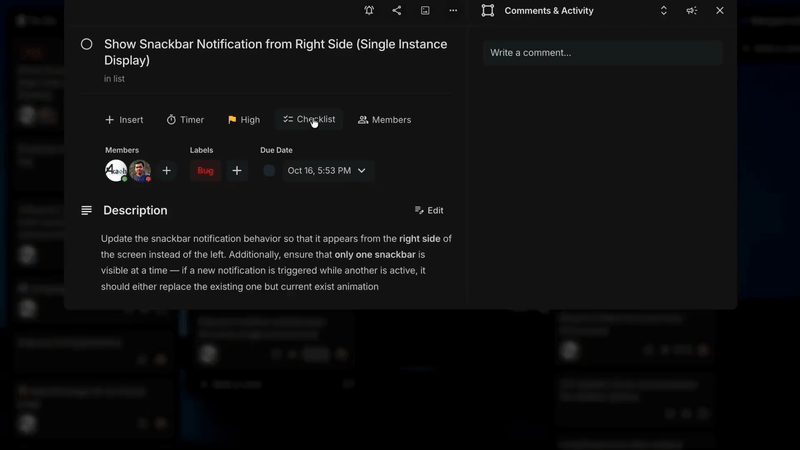Open the Members option in action row
Image resolution: width=800 pixels, height=450 pixels.
click(384, 120)
